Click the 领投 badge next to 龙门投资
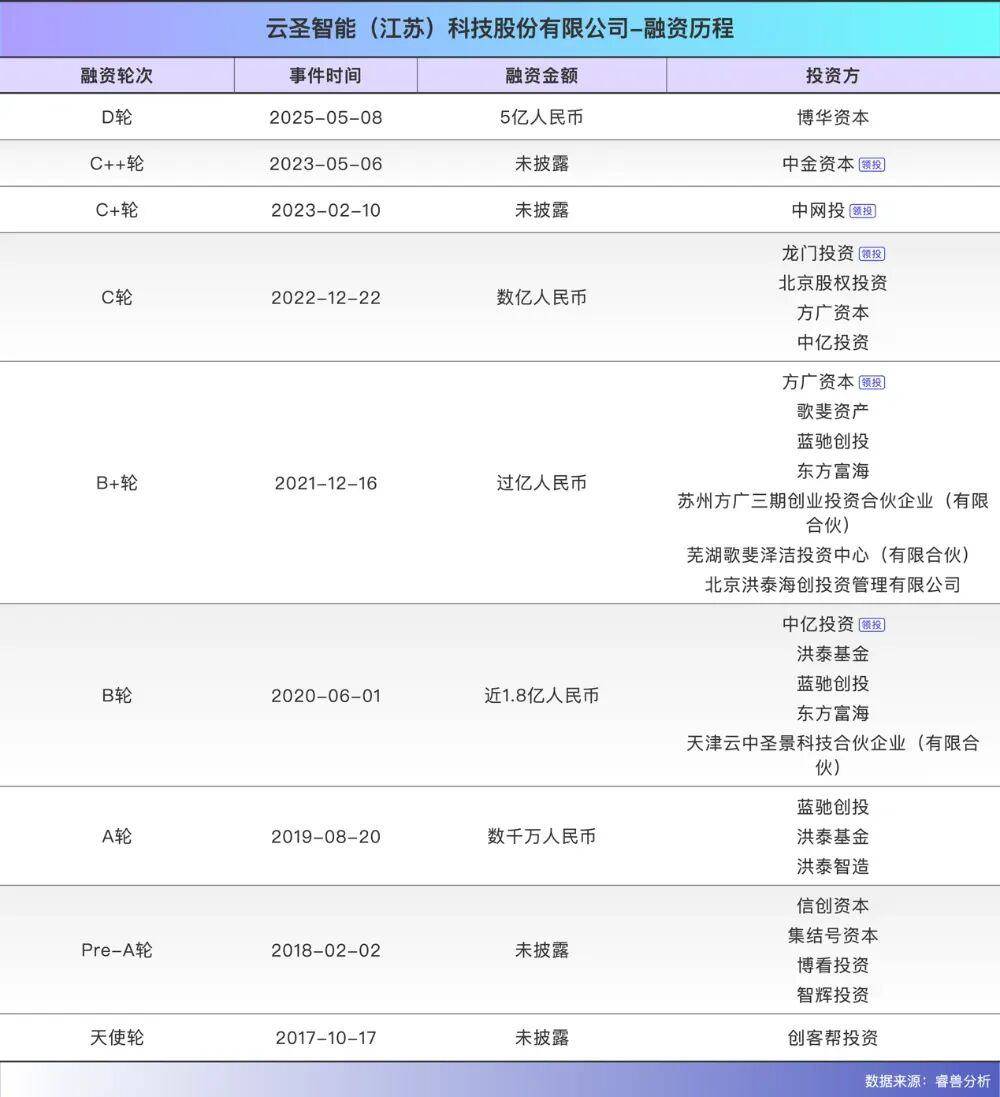This screenshot has width=1000, height=1097. (872, 254)
